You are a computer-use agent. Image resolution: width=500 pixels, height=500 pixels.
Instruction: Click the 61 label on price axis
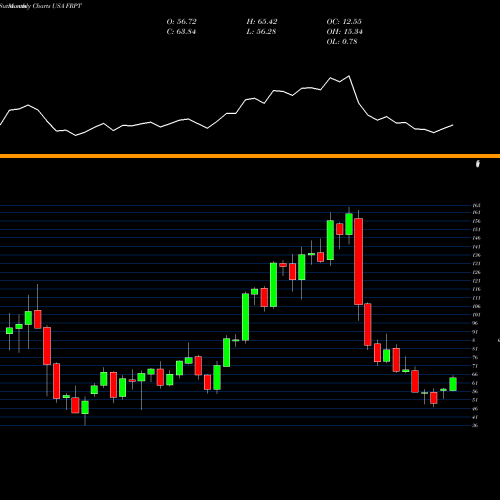475,383
